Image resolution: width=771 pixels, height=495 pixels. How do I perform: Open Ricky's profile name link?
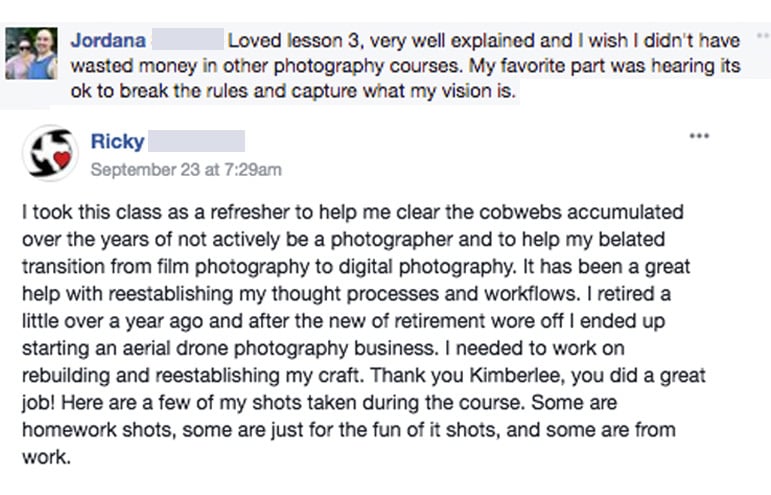coord(117,142)
